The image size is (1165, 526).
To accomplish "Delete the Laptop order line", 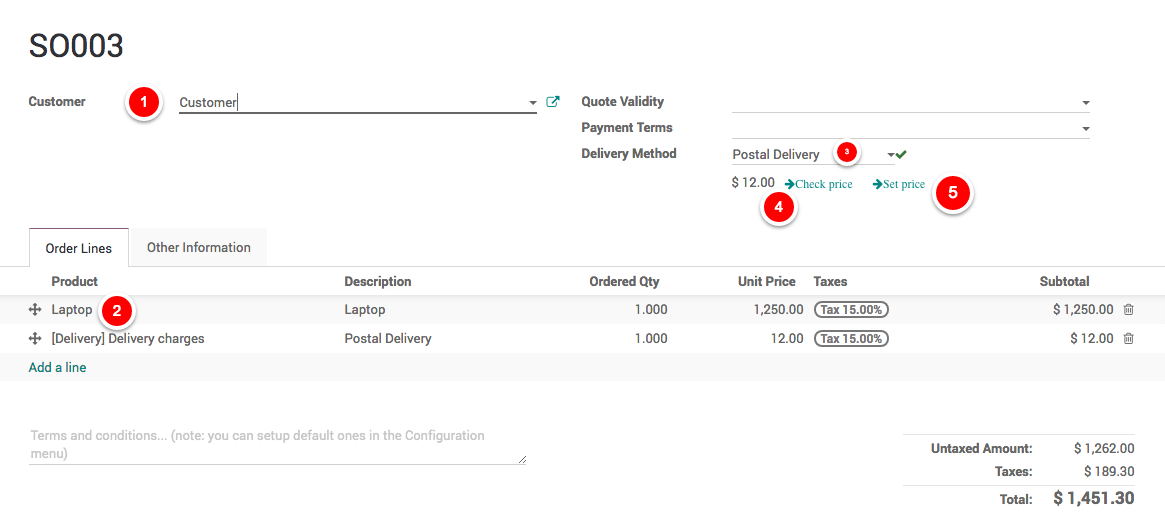I will pyautogui.click(x=1128, y=310).
